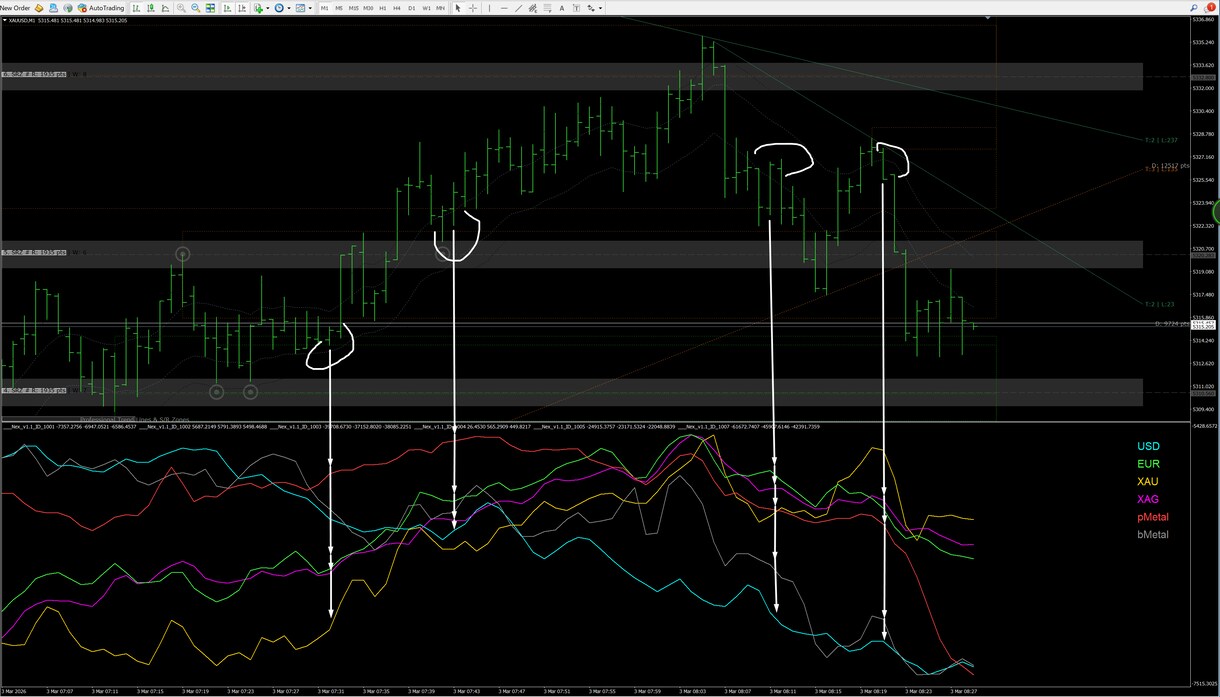Switch to the MN timeframe
This screenshot has height=697, width=1220.
(x=441, y=8)
